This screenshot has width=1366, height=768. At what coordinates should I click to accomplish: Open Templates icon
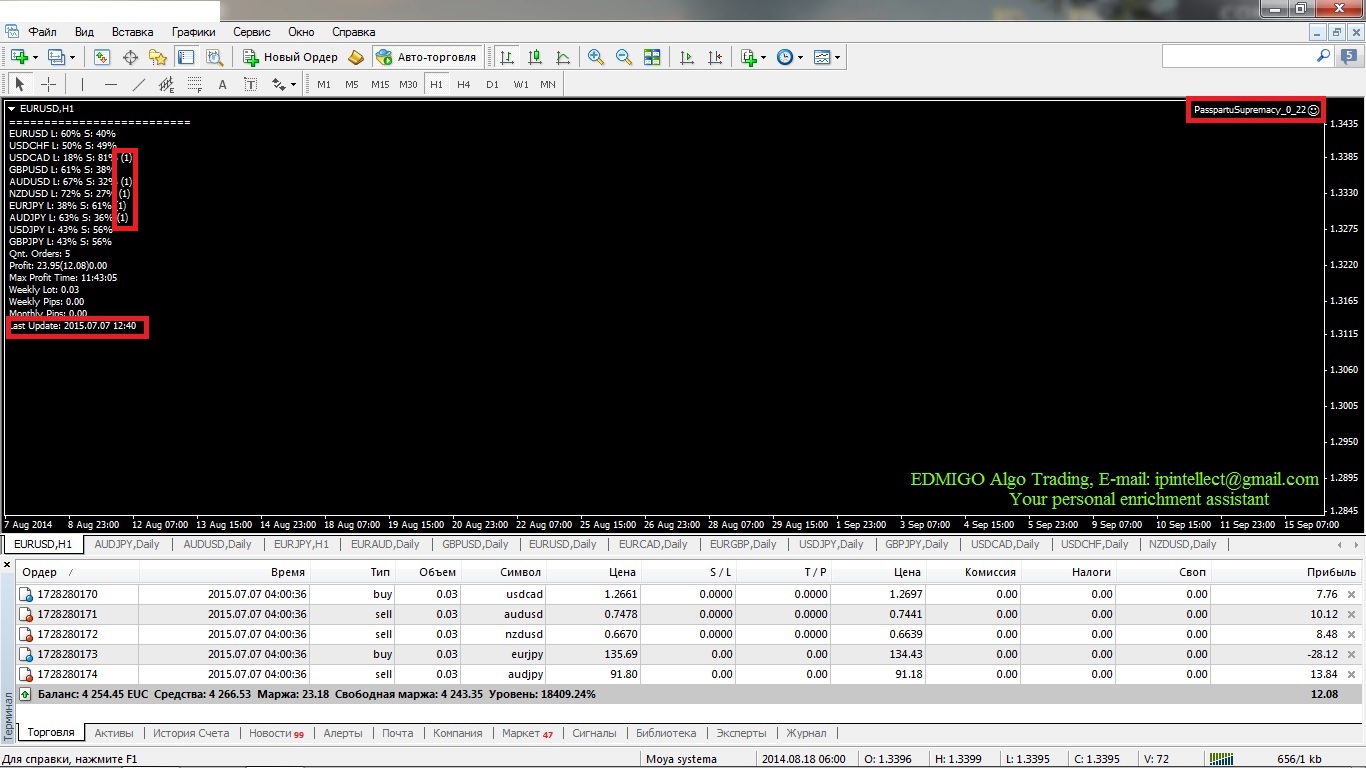click(x=822, y=57)
